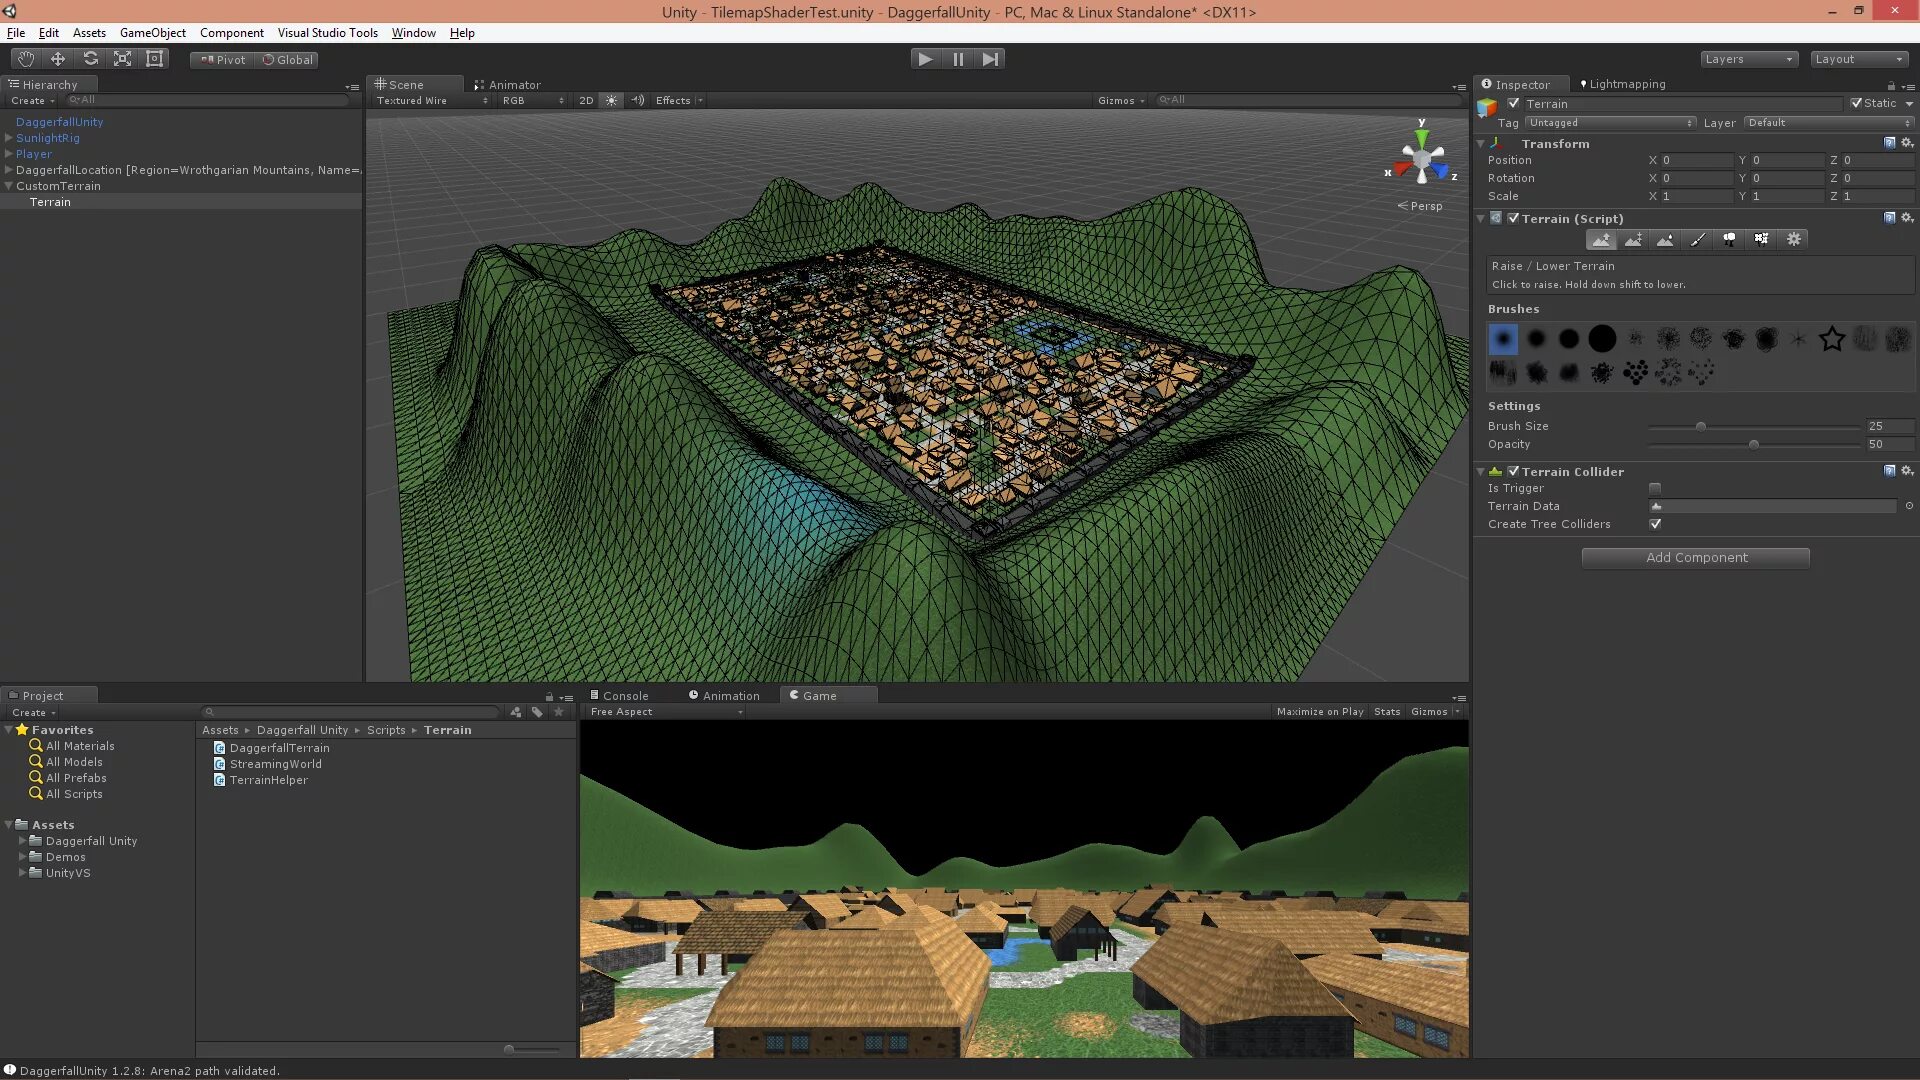Screen dimensions: 1920x1080
Task: Choose the star-shaped brush
Action: (1832, 339)
